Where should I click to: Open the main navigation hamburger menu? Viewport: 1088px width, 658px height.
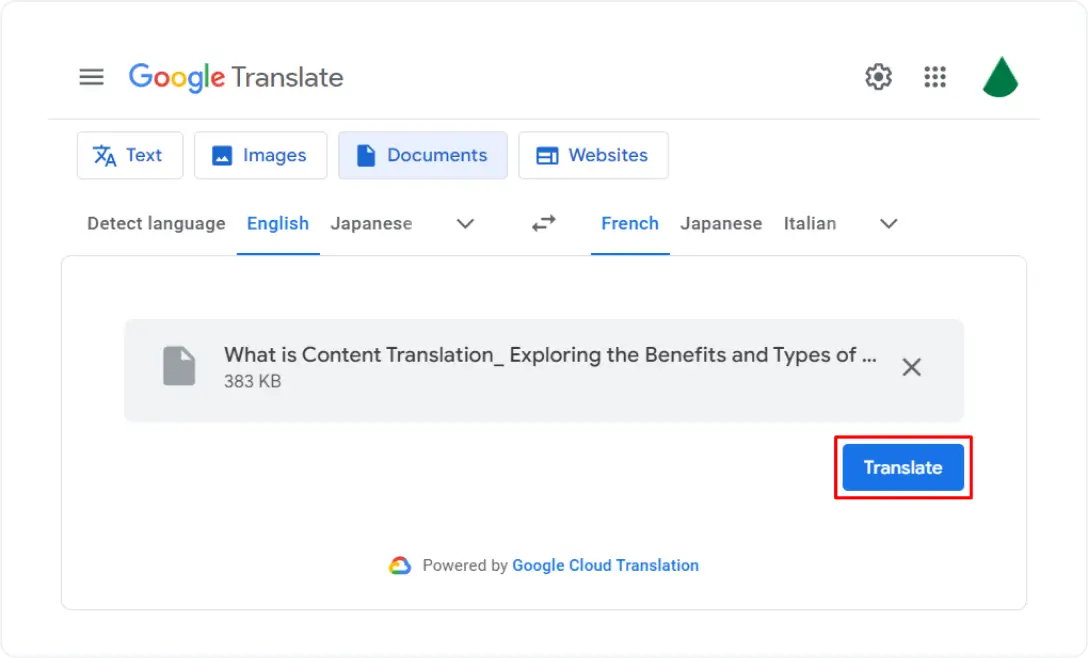pyautogui.click(x=91, y=77)
